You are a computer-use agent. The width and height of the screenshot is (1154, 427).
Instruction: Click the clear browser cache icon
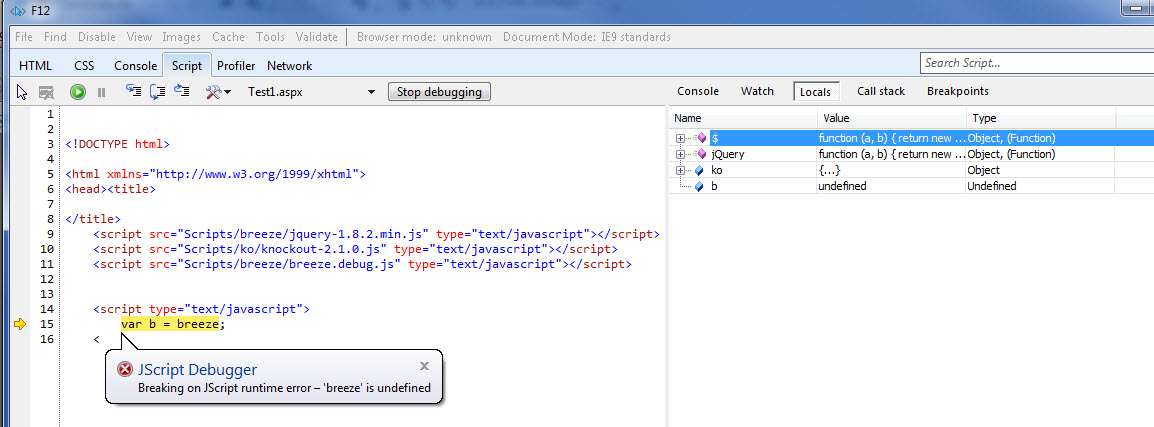[46, 93]
